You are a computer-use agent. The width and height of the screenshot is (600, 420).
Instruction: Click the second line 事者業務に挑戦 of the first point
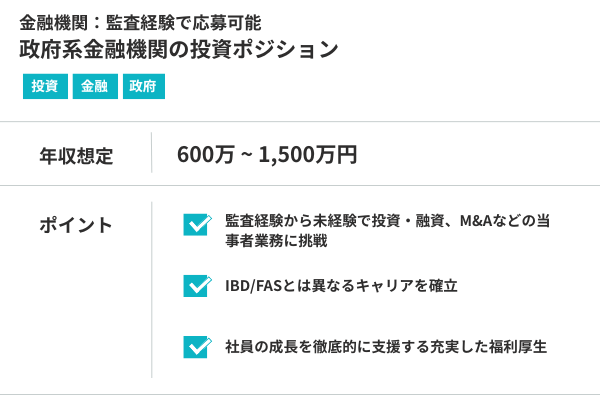point(277,241)
